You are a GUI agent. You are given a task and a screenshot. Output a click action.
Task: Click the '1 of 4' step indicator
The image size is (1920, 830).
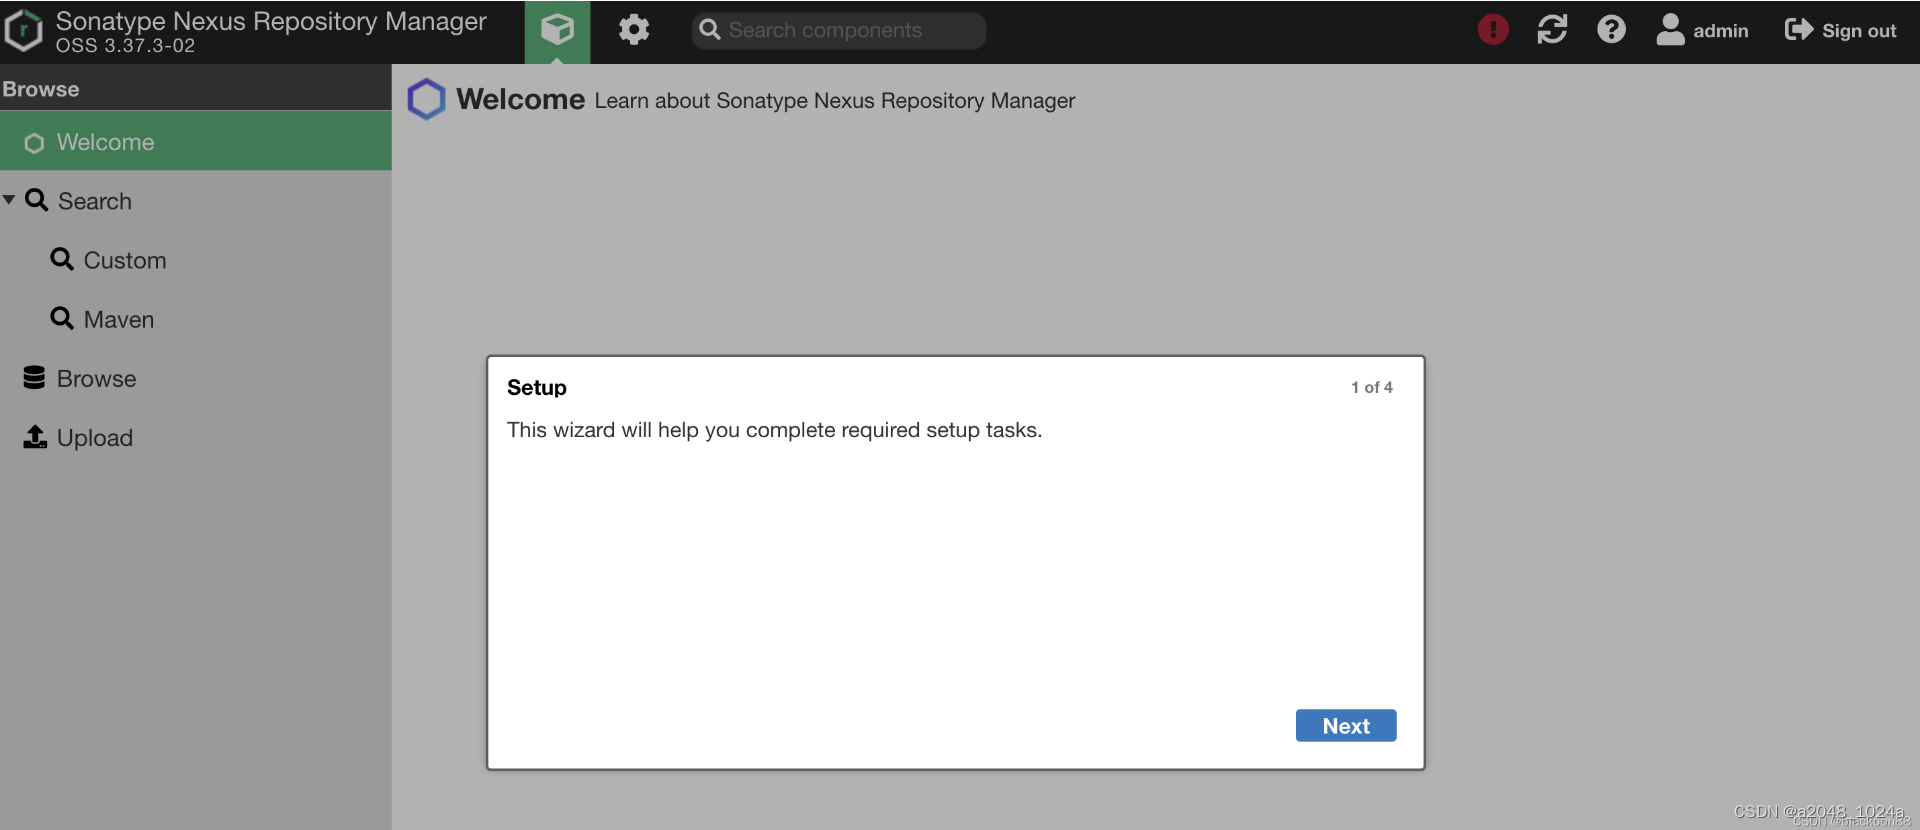tap(1372, 387)
